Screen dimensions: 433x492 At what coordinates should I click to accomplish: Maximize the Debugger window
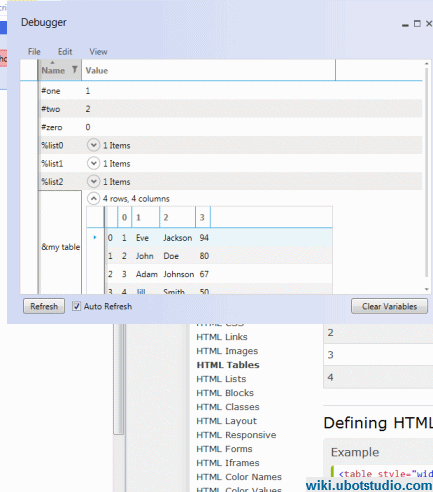point(417,24)
